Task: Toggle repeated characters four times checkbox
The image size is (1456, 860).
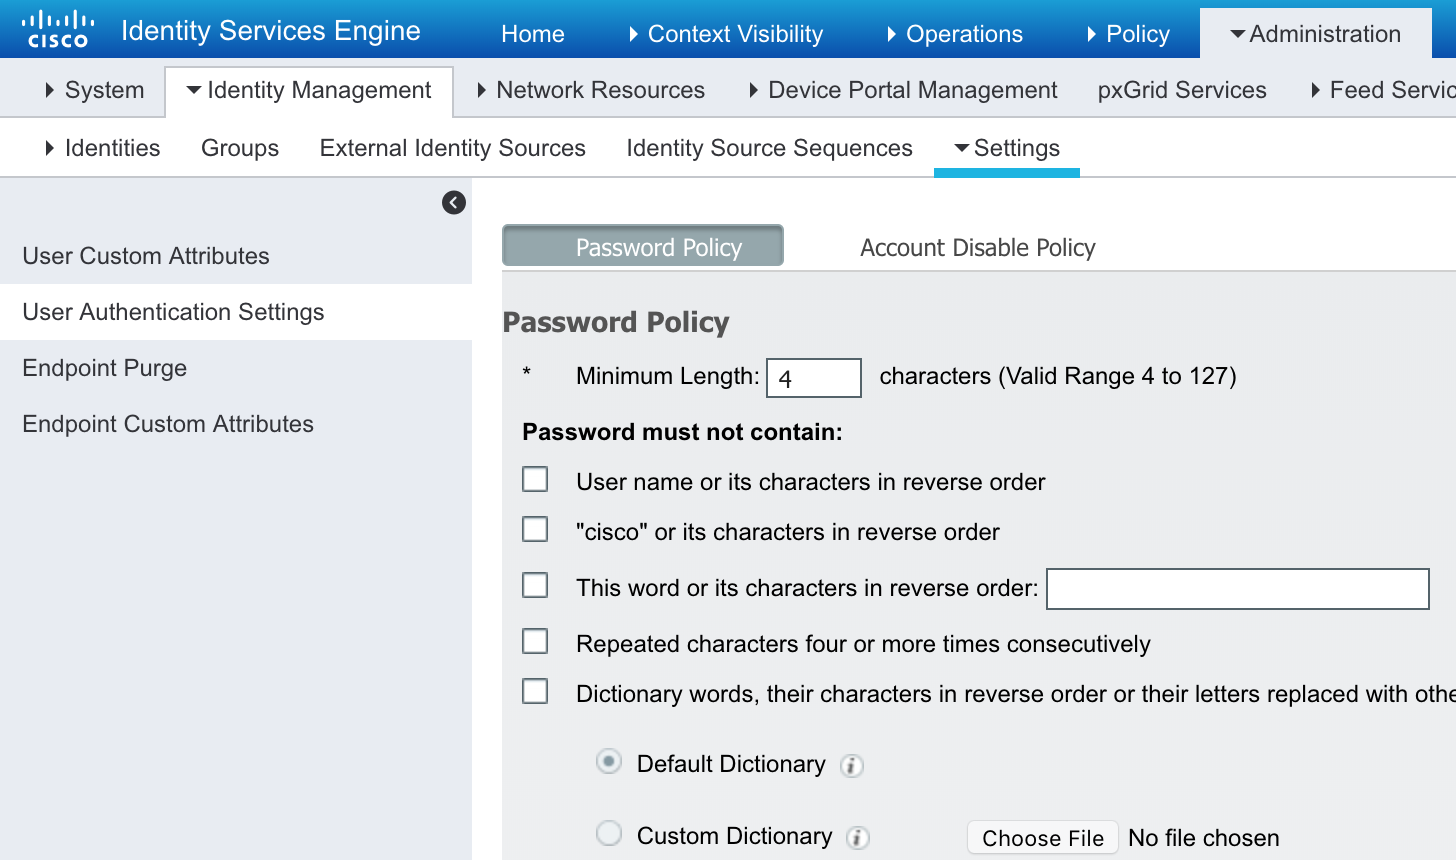Action: [x=535, y=642]
